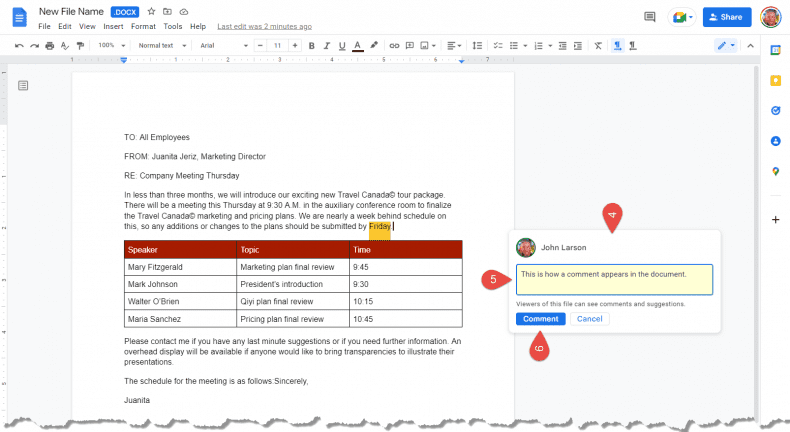
Task: Toggle underline formatting
Action: tap(342, 46)
